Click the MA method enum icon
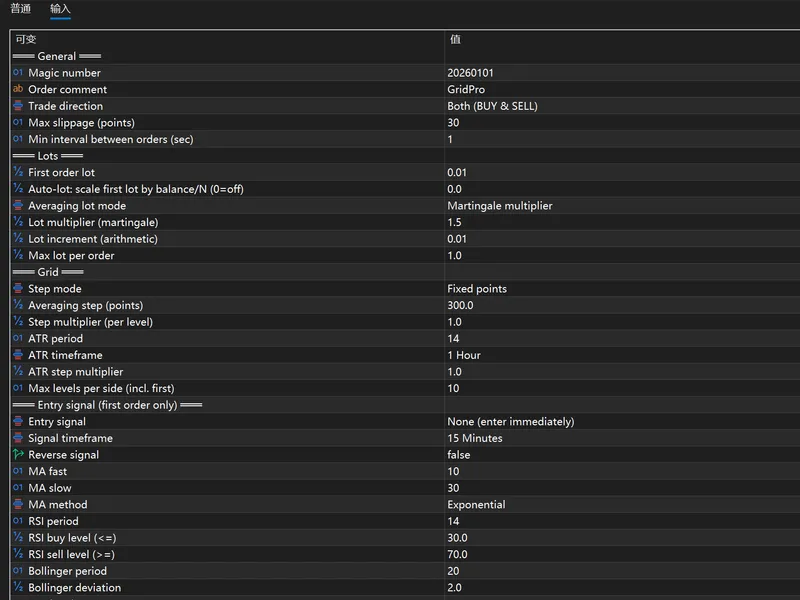 click(x=18, y=504)
